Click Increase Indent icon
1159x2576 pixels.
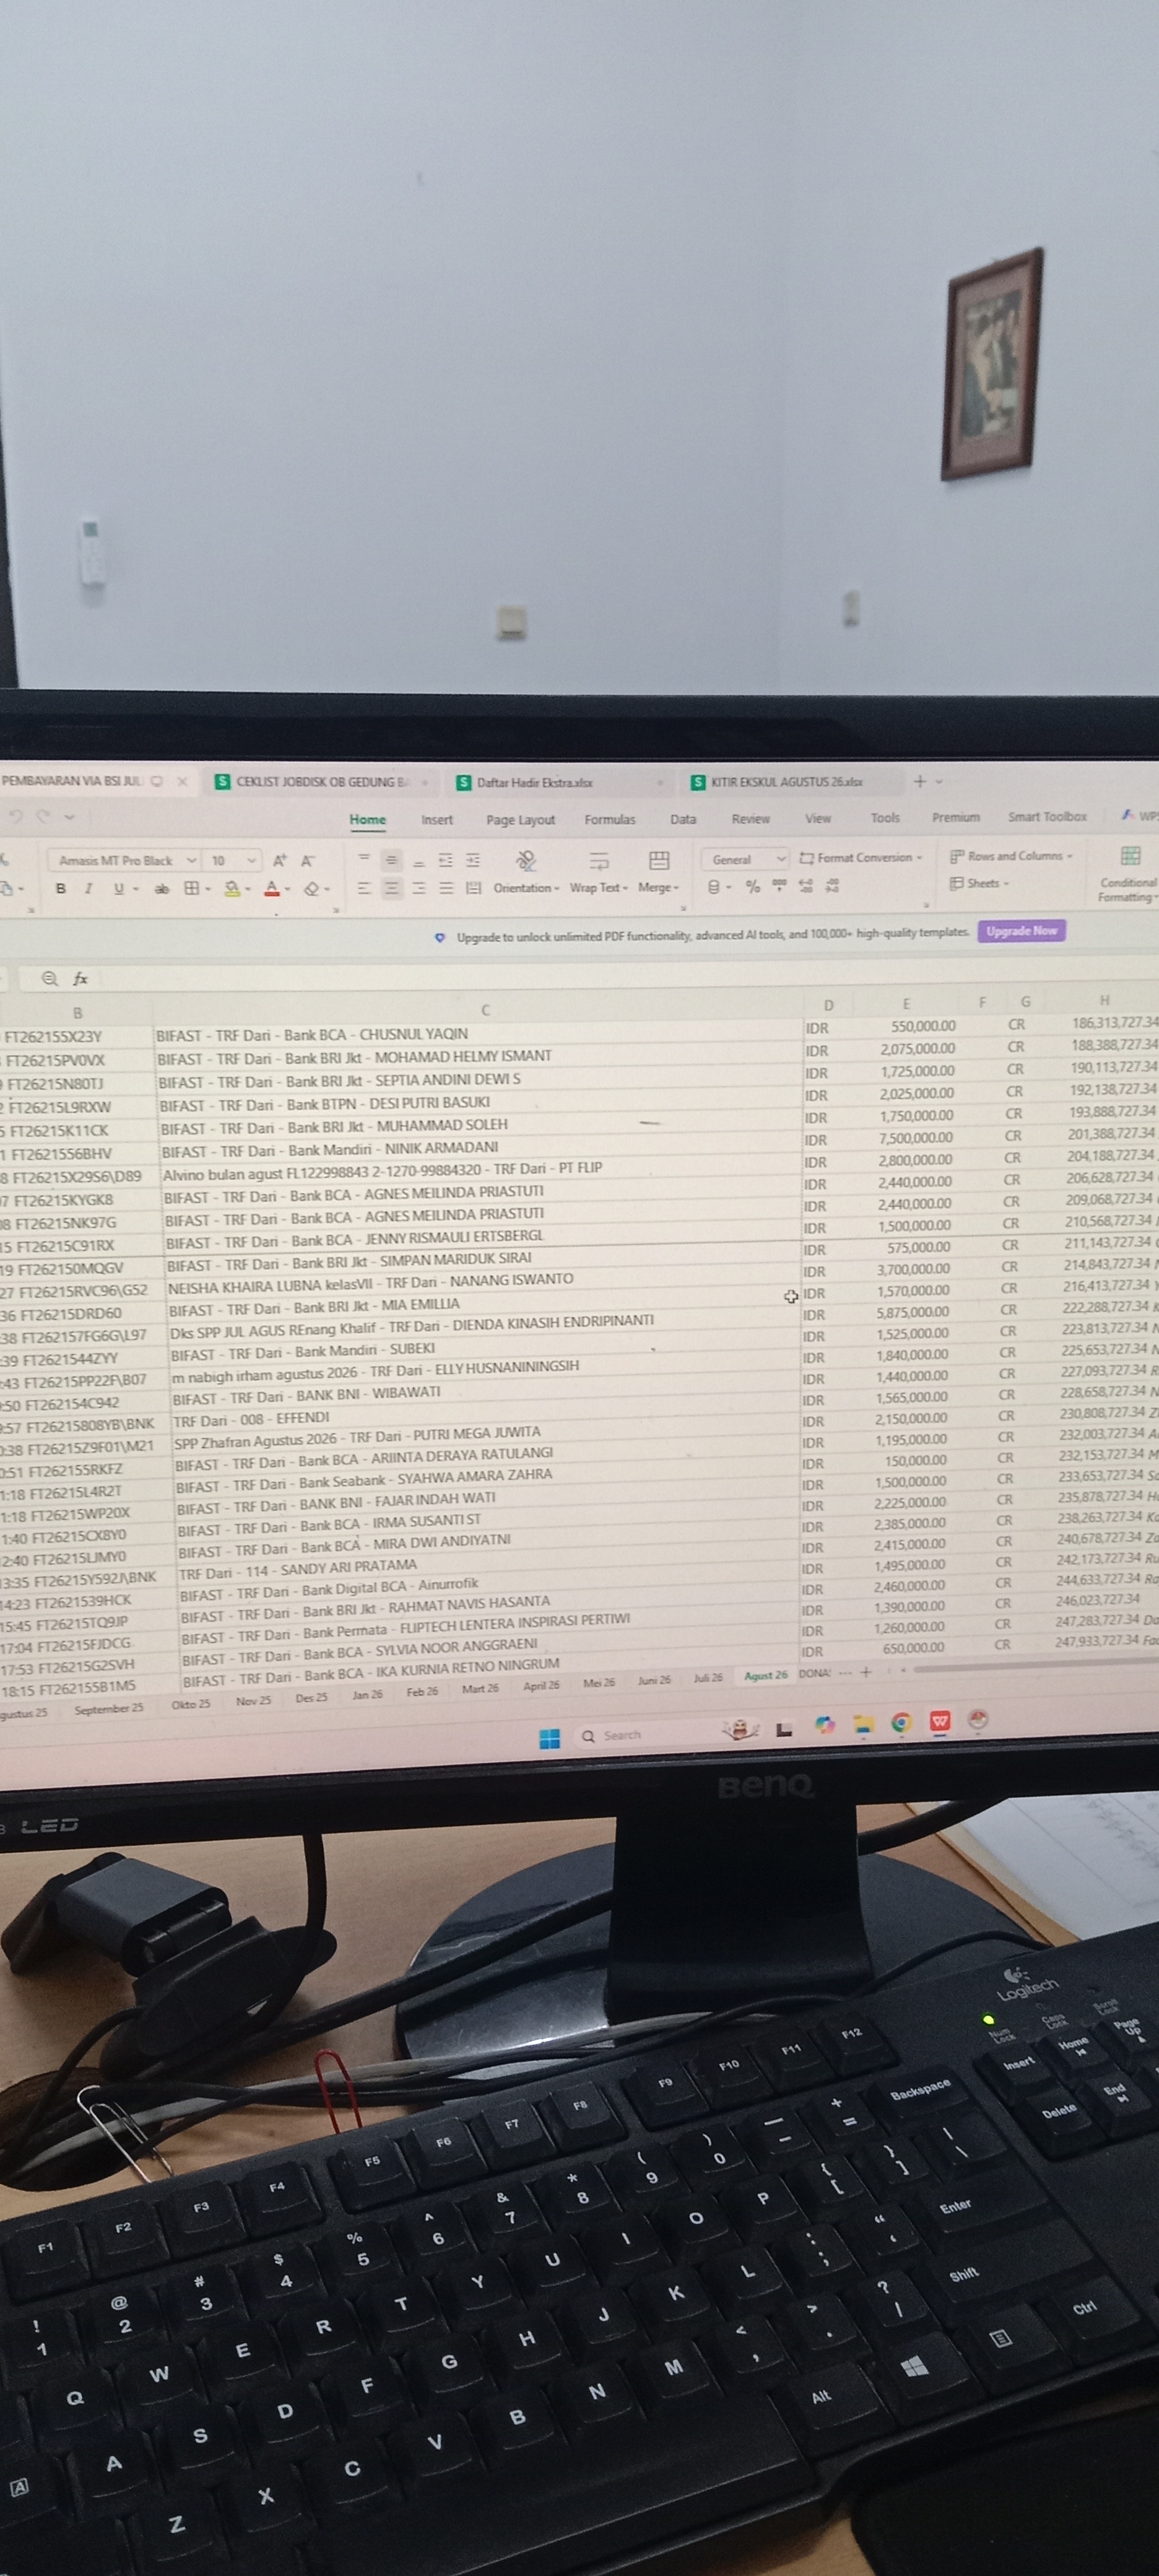coord(473,860)
